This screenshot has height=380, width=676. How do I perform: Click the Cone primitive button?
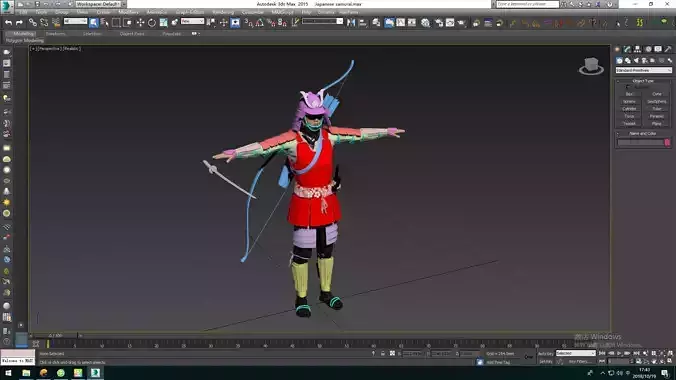[x=657, y=94]
